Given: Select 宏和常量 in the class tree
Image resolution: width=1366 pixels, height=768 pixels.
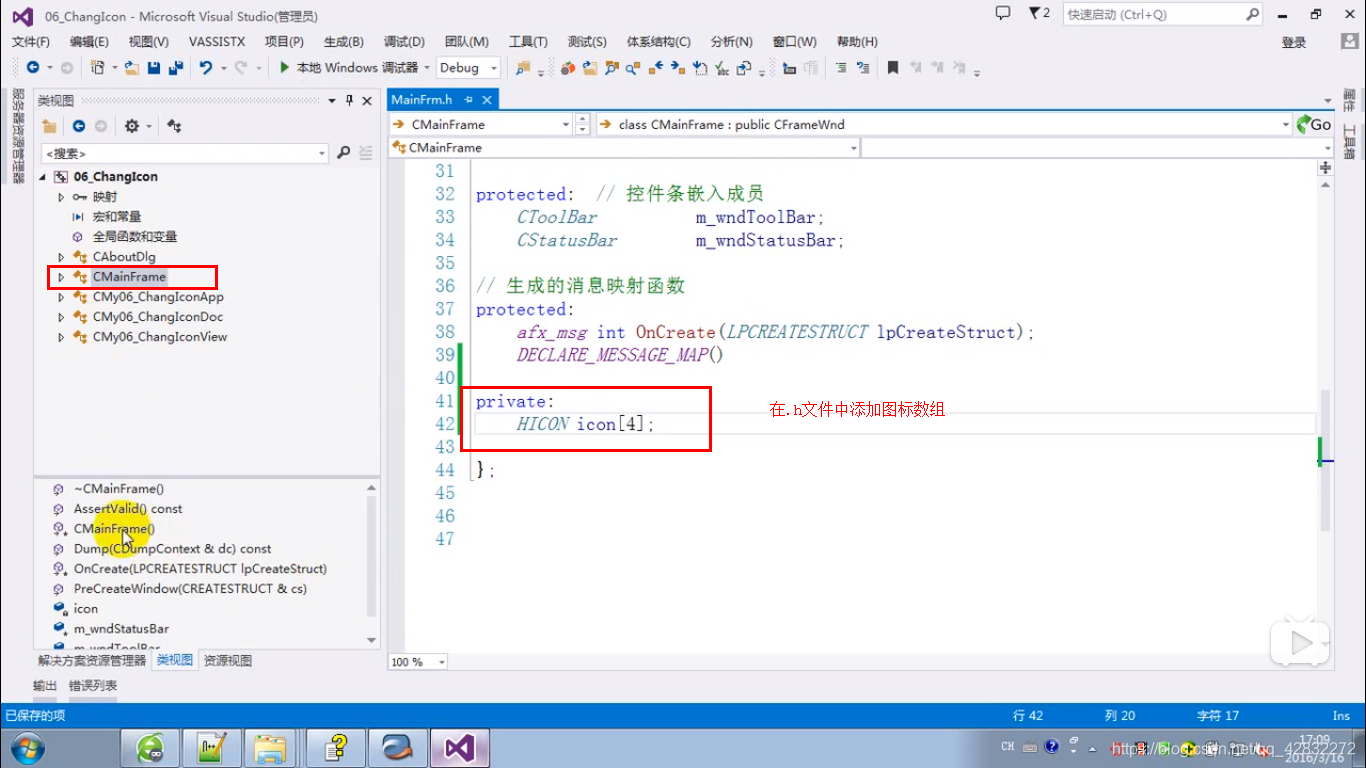Looking at the screenshot, I should click(x=117, y=217).
